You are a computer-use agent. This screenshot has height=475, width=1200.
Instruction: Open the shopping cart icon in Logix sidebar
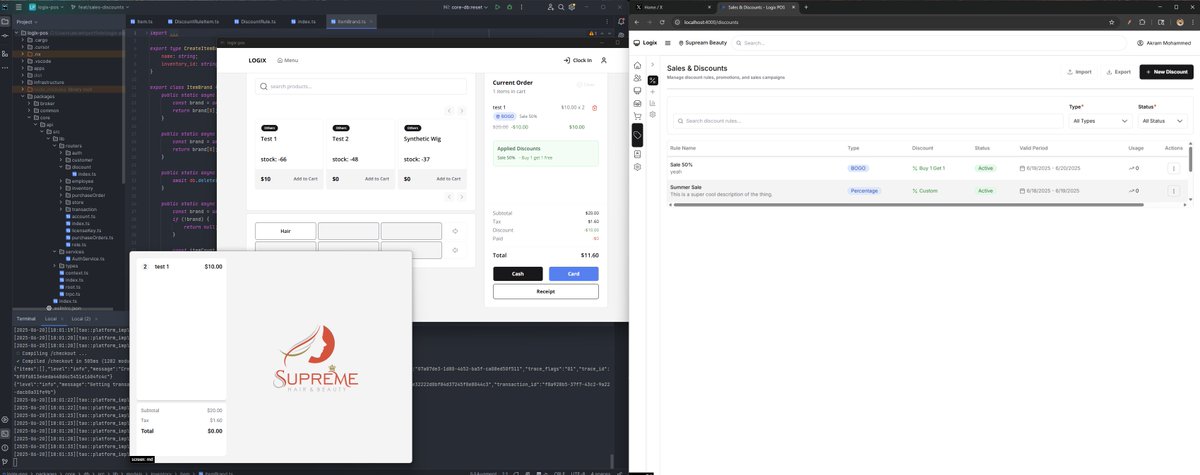coord(637,115)
